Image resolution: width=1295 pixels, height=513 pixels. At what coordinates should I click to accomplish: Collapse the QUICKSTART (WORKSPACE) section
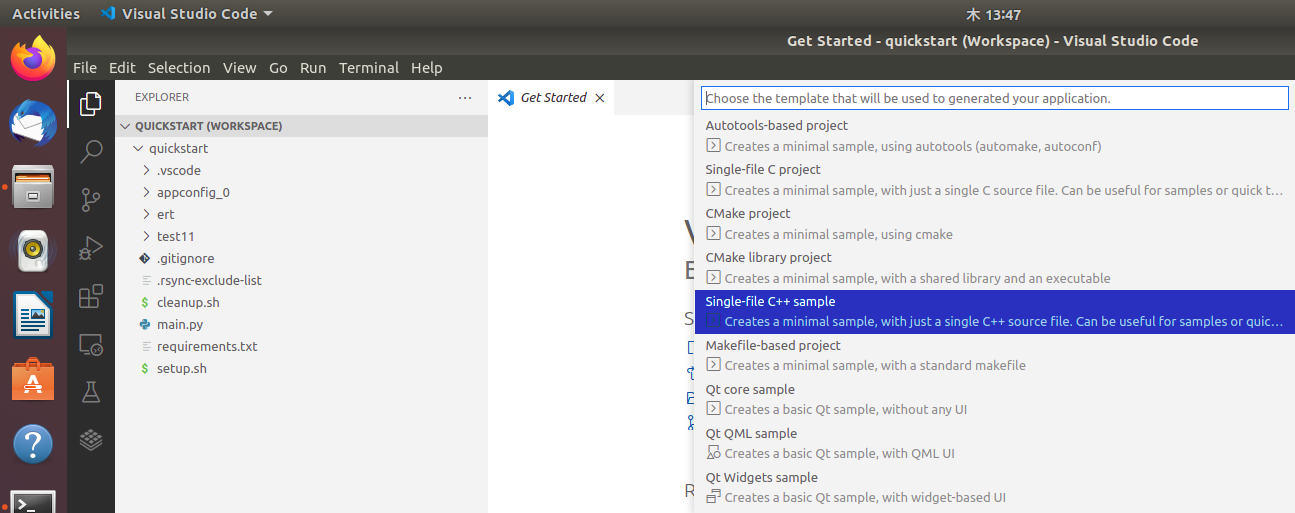coord(301,126)
